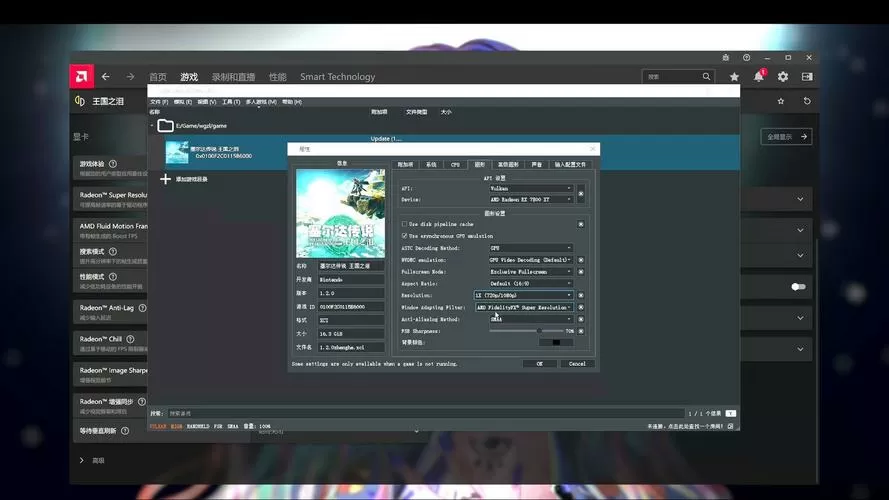Viewport: 889px width, 500px height.
Task: Switch to the 输入配置文件 tab
Action: tap(570, 164)
